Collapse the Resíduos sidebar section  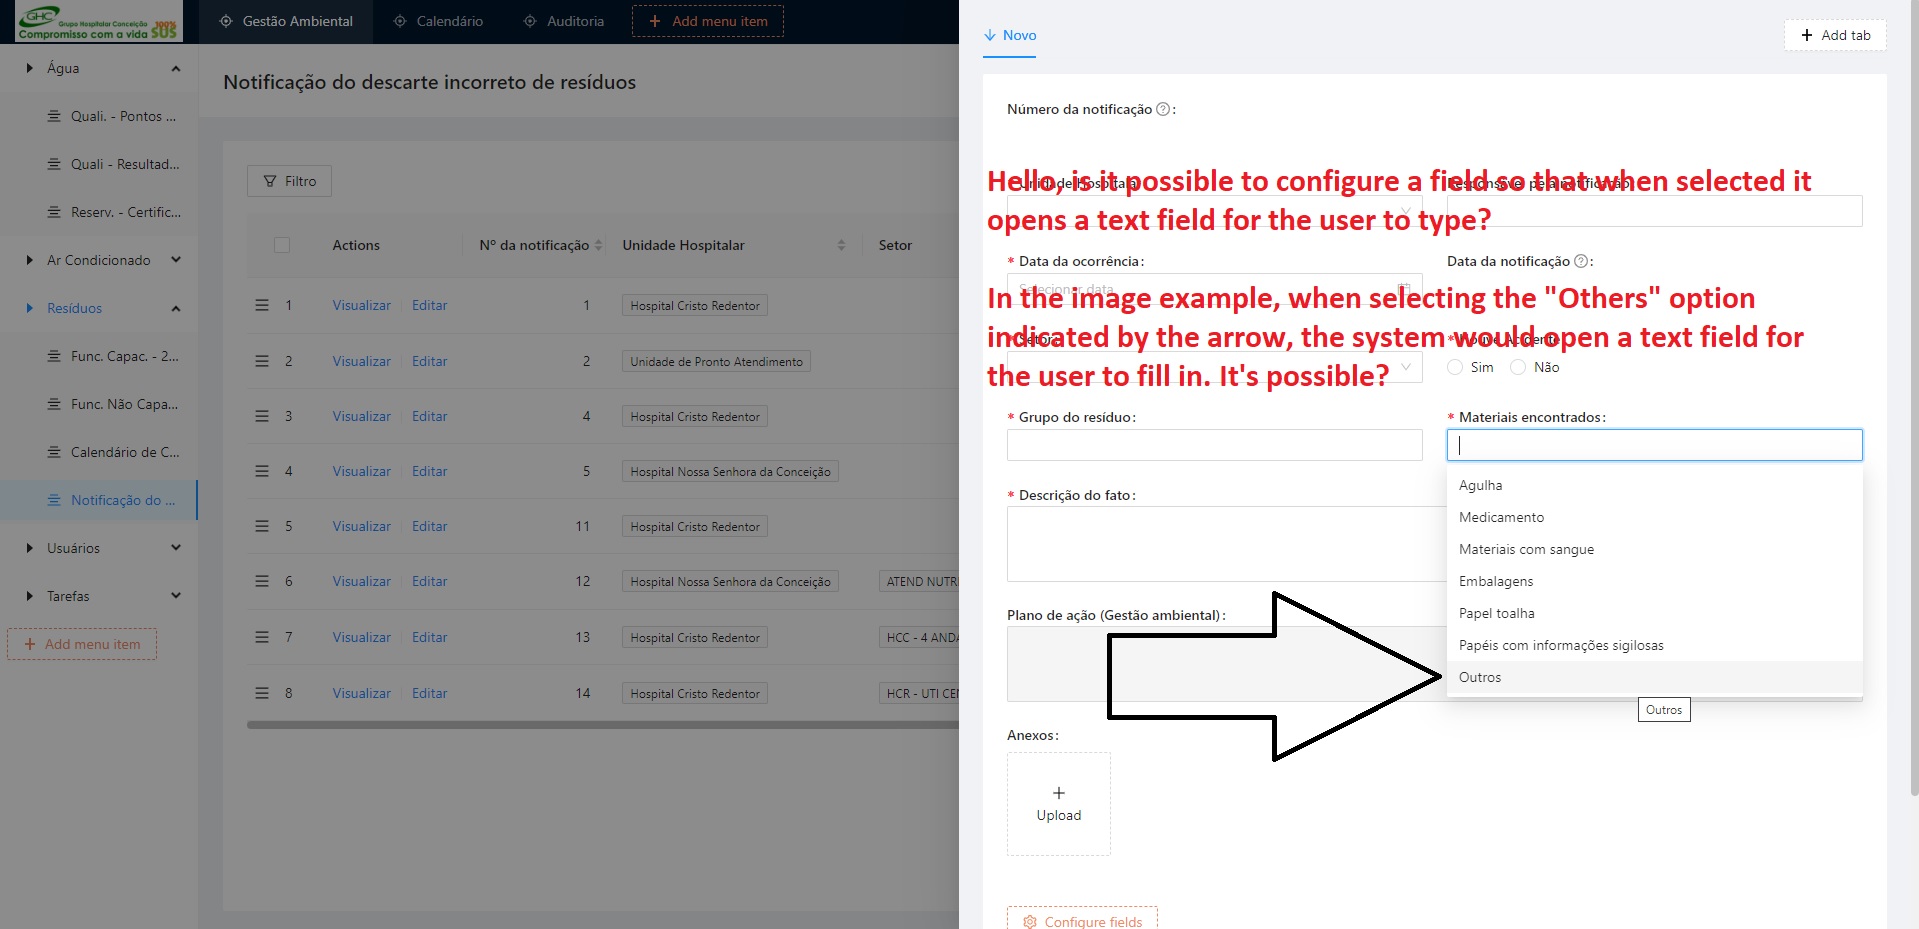pyautogui.click(x=176, y=308)
